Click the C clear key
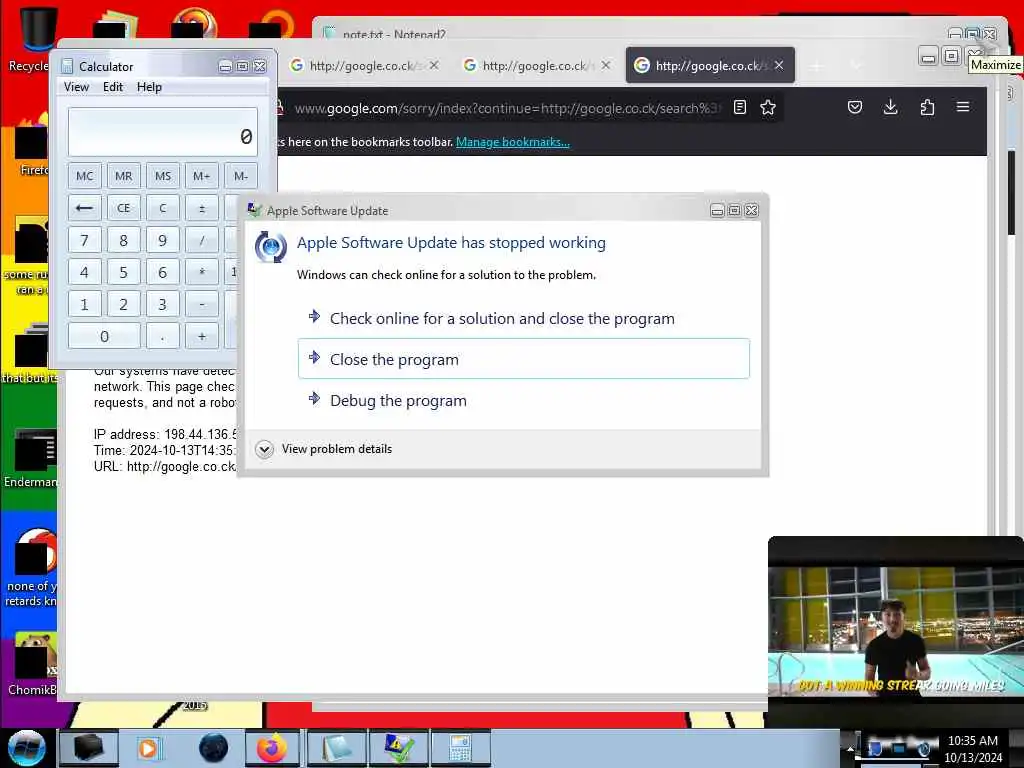 [x=163, y=208]
